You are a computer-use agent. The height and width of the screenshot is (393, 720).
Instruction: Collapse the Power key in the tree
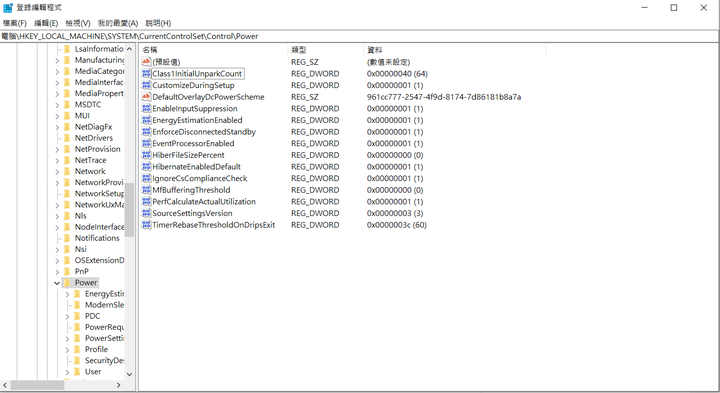(57, 283)
